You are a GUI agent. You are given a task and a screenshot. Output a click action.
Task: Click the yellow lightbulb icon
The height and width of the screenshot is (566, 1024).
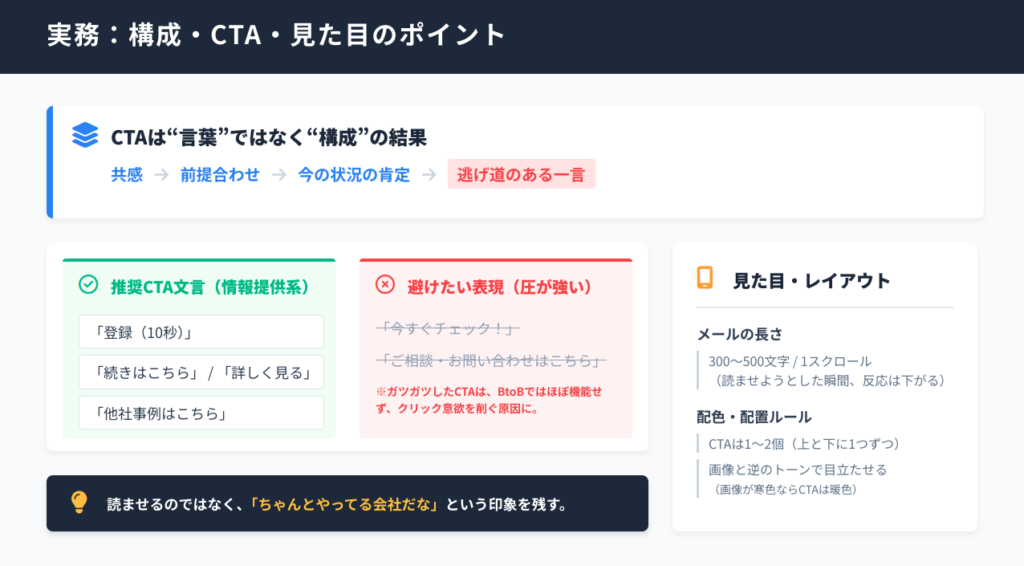click(79, 502)
